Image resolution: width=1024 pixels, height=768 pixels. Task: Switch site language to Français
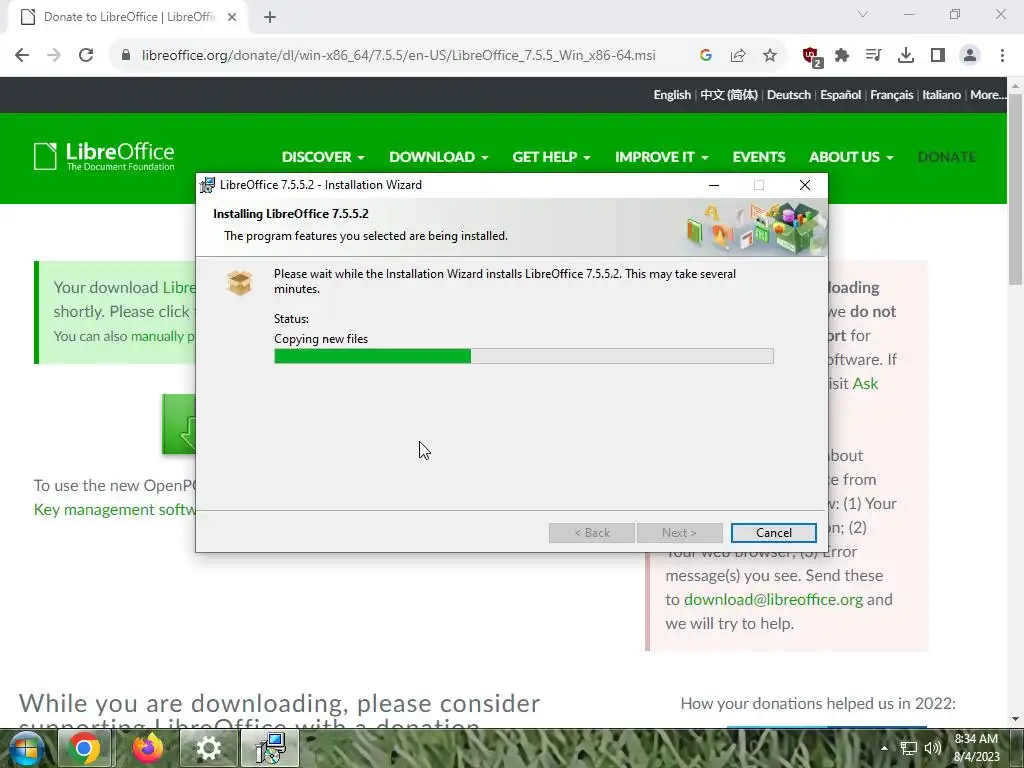891,95
